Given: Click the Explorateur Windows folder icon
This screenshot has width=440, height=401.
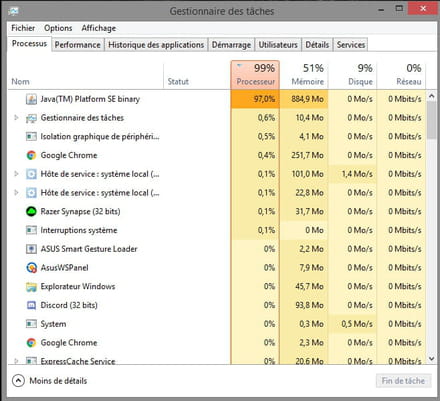Looking at the screenshot, I should [x=31, y=286].
